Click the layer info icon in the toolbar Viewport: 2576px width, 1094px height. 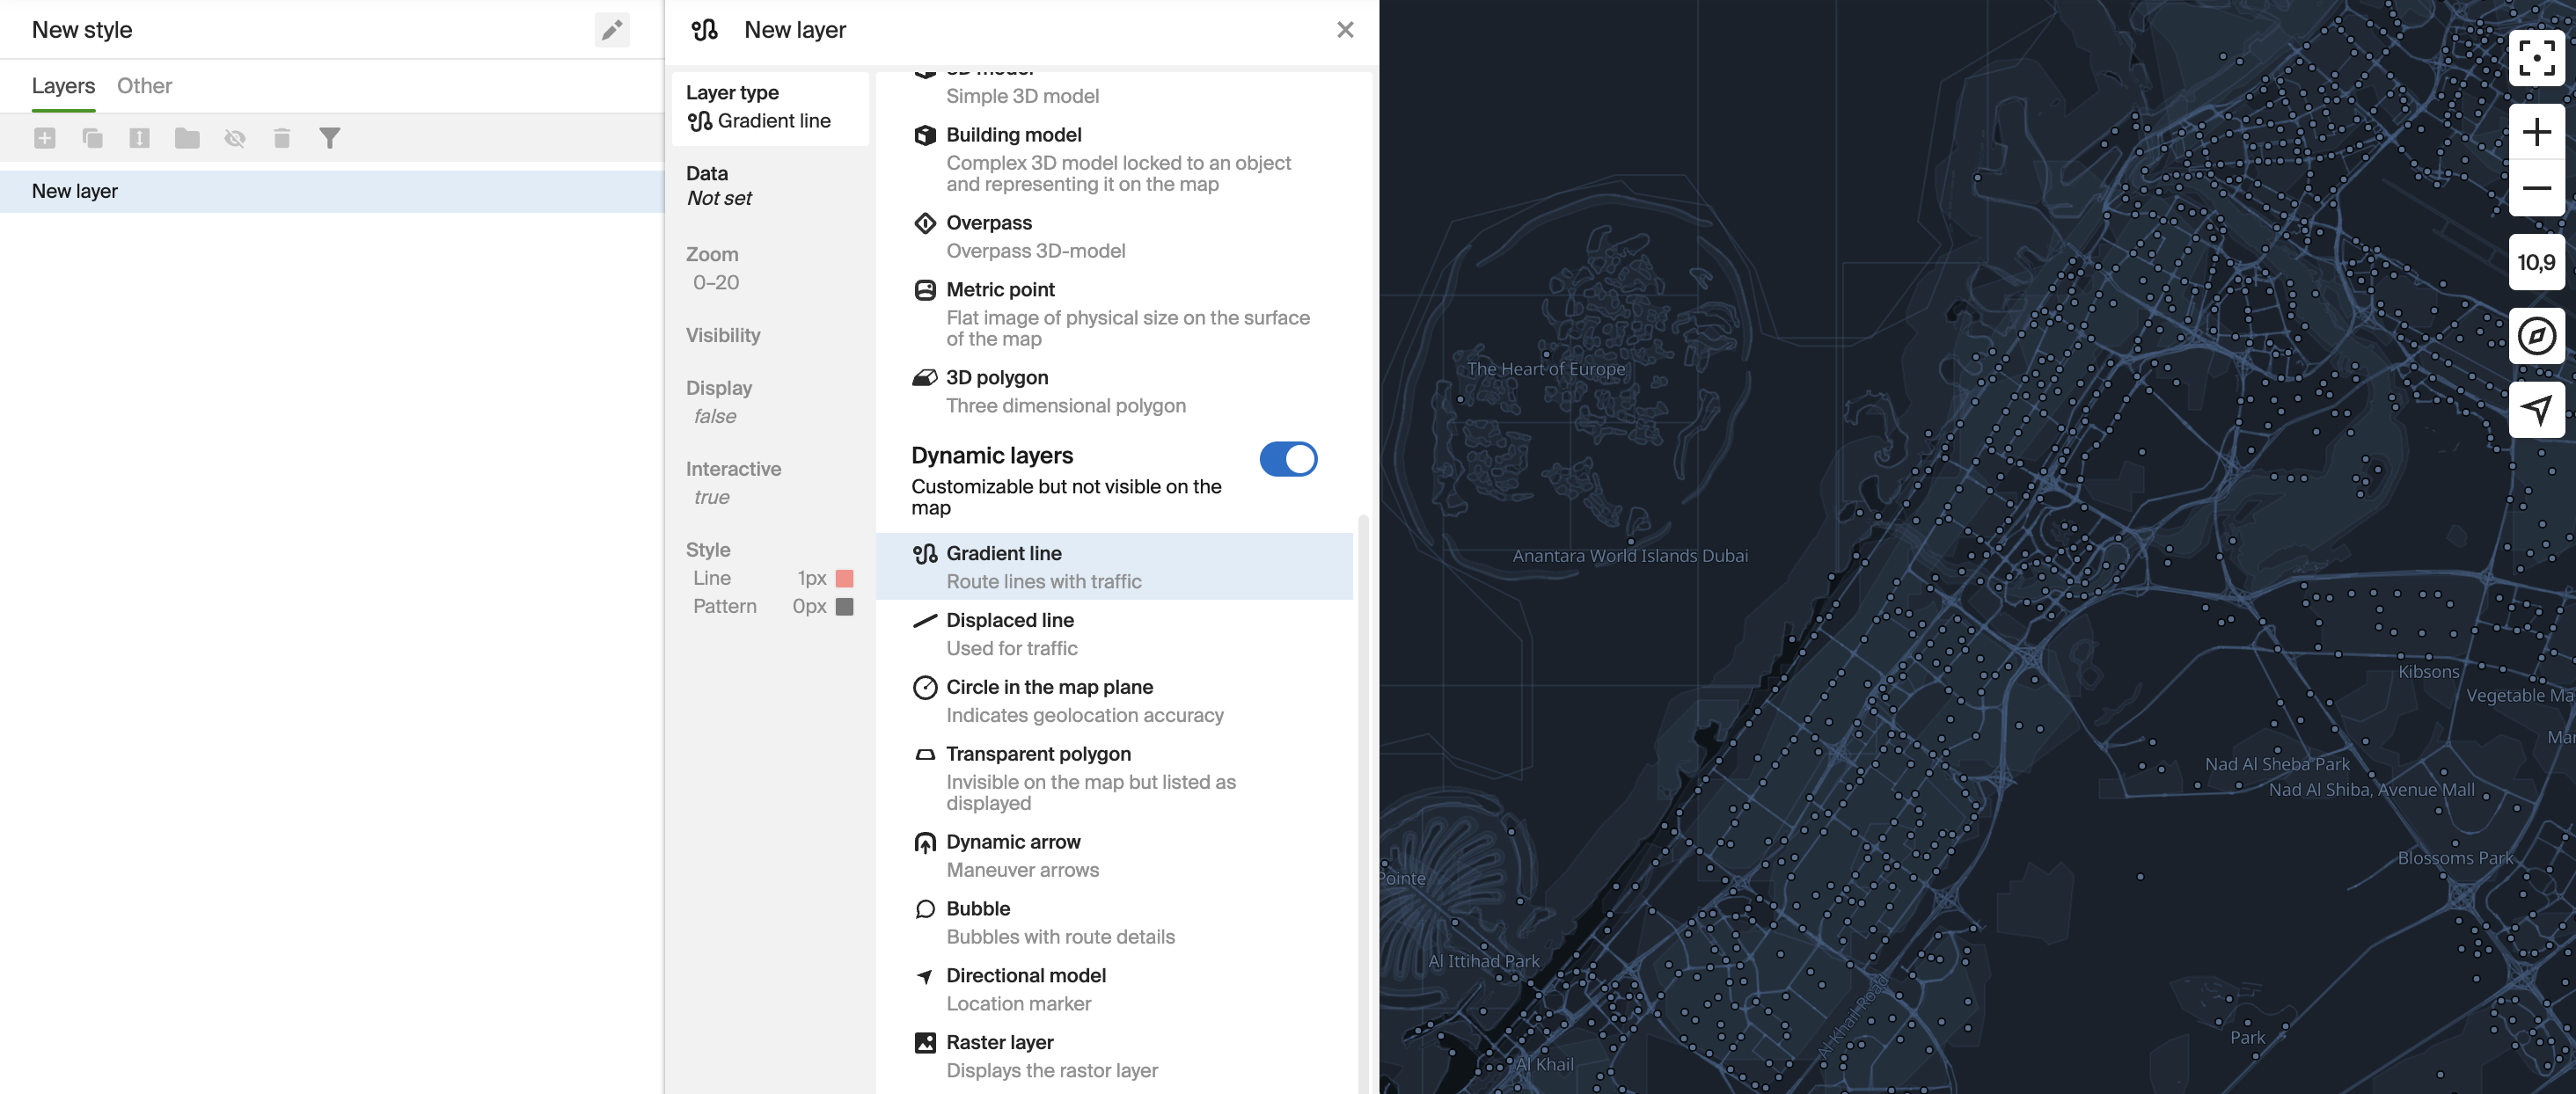[x=140, y=138]
